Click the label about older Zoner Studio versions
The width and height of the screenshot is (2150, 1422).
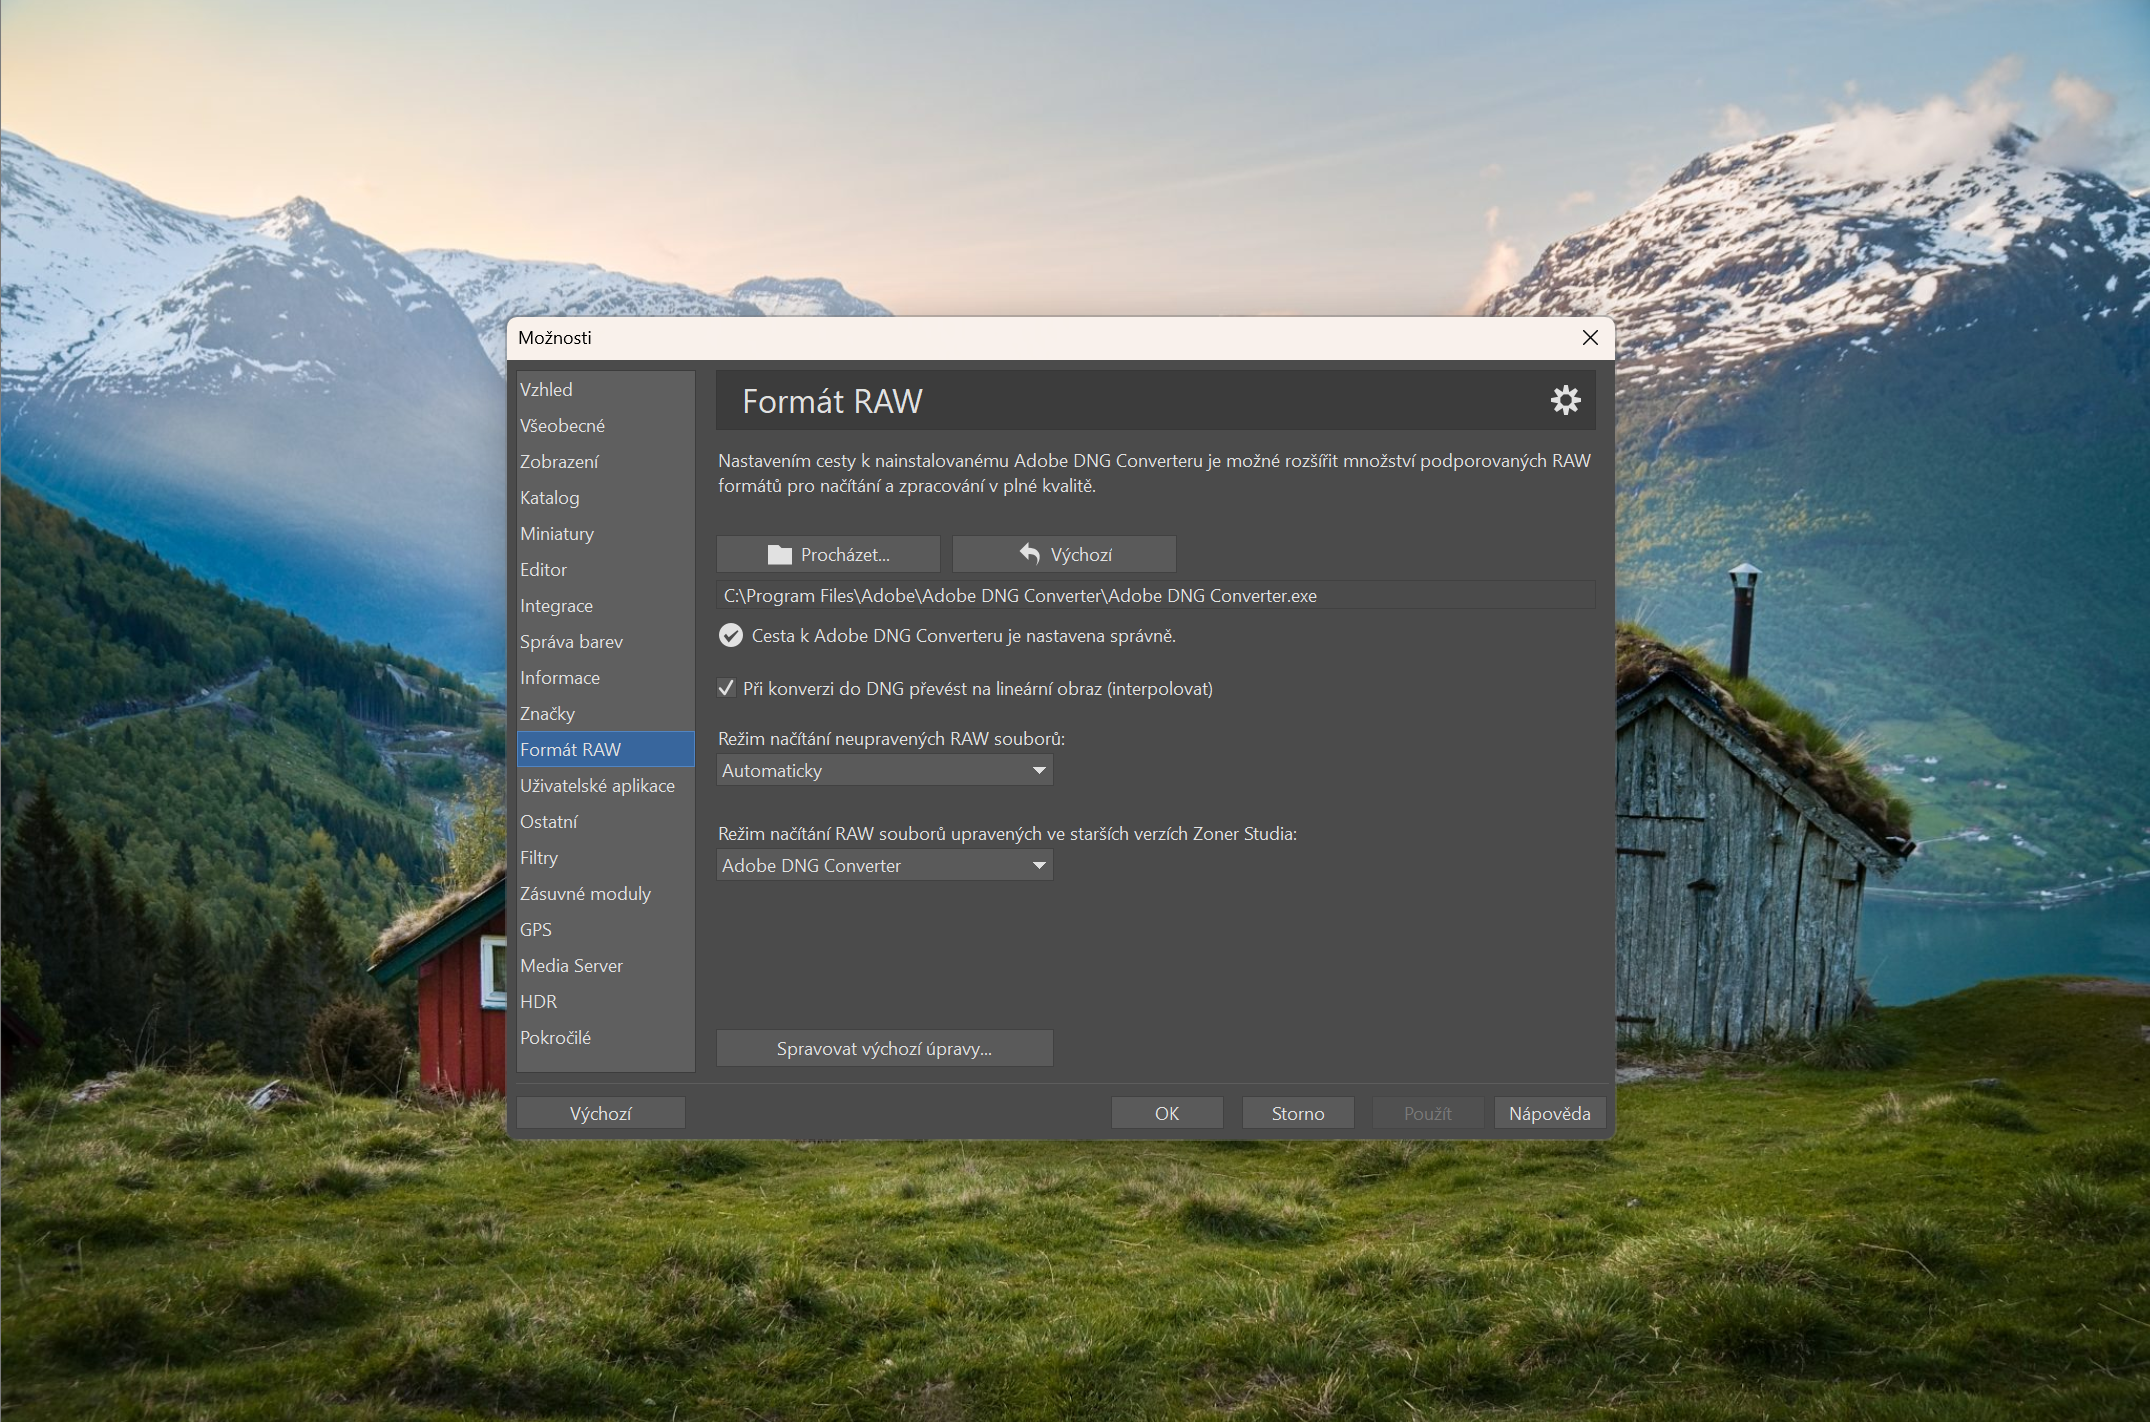[1007, 833]
